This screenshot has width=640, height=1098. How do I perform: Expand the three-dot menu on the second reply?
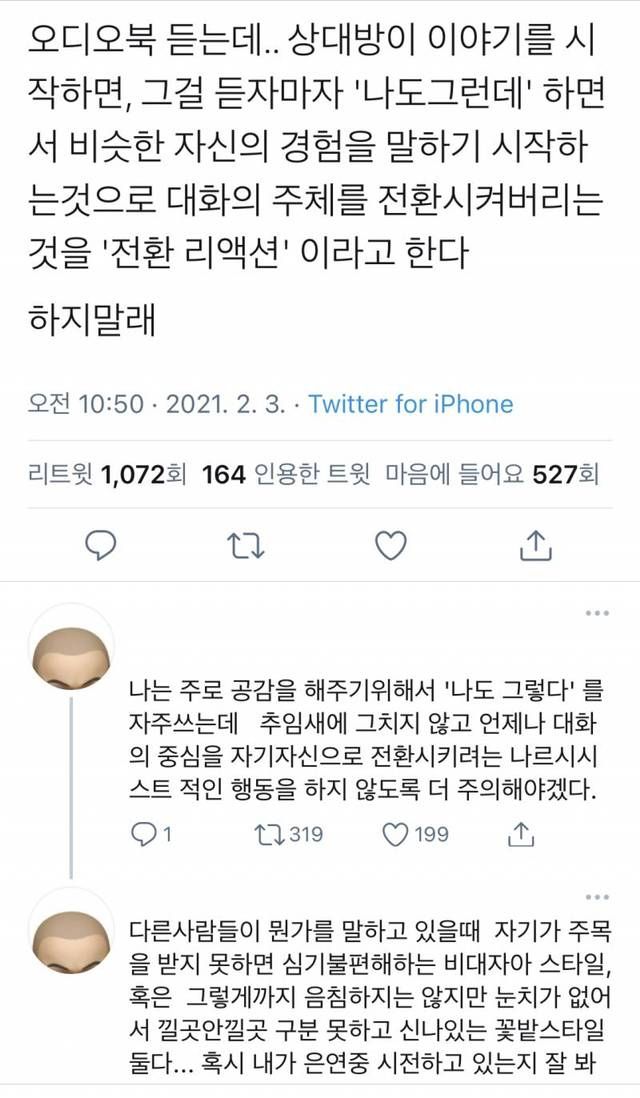pos(597,897)
